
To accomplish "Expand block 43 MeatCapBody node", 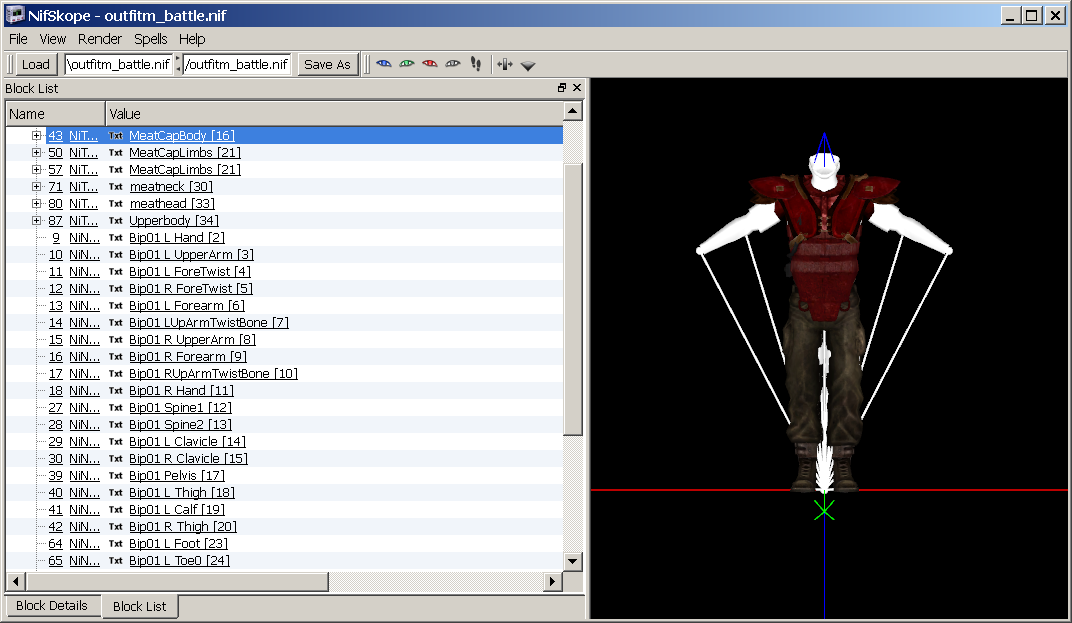I will [x=36, y=135].
